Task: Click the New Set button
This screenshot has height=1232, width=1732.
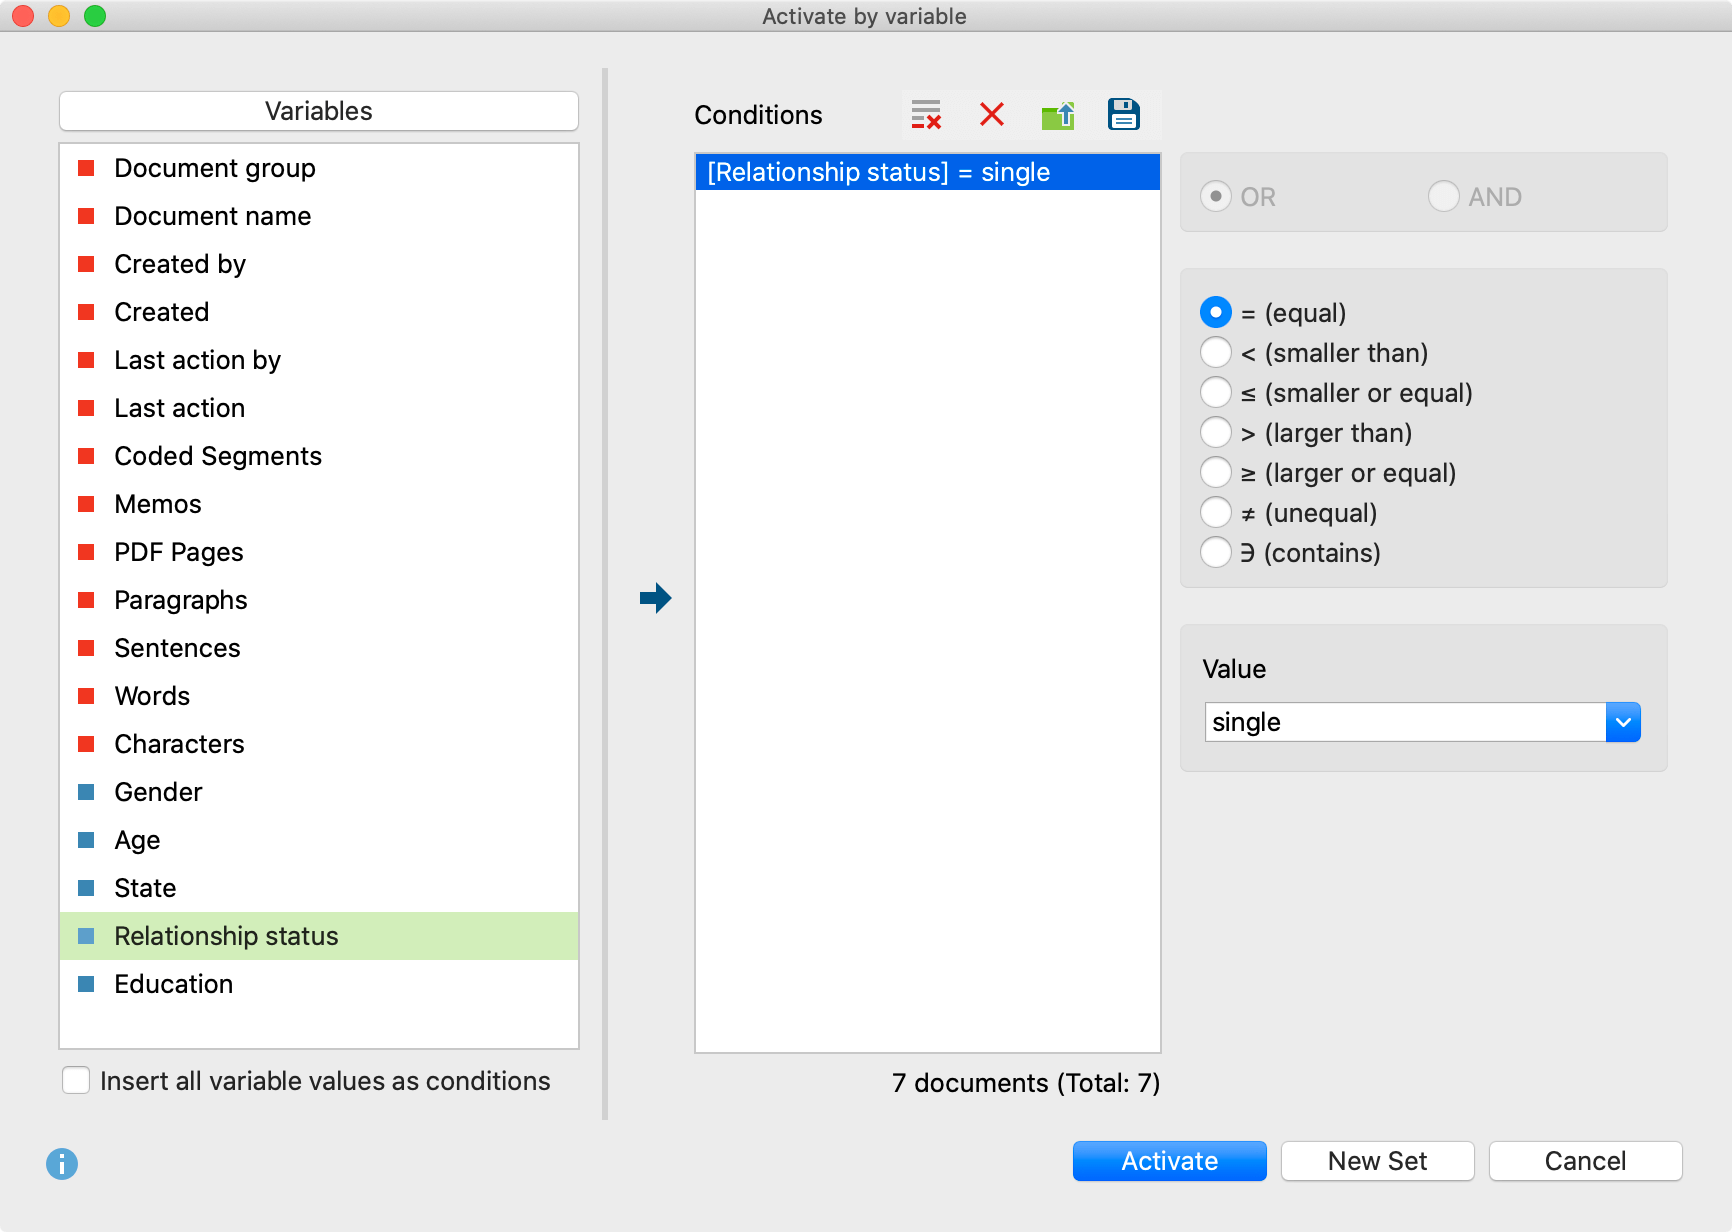Action: (1377, 1161)
